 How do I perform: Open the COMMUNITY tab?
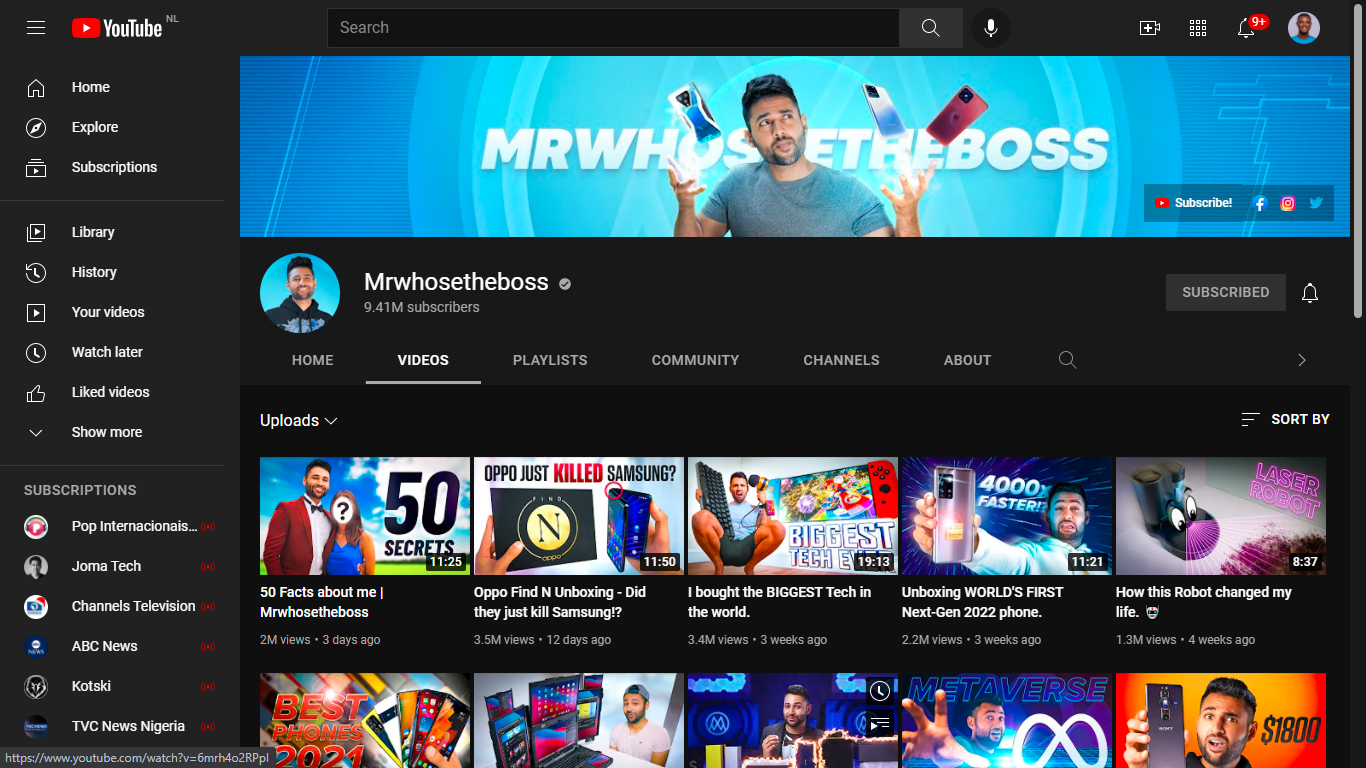tap(696, 360)
